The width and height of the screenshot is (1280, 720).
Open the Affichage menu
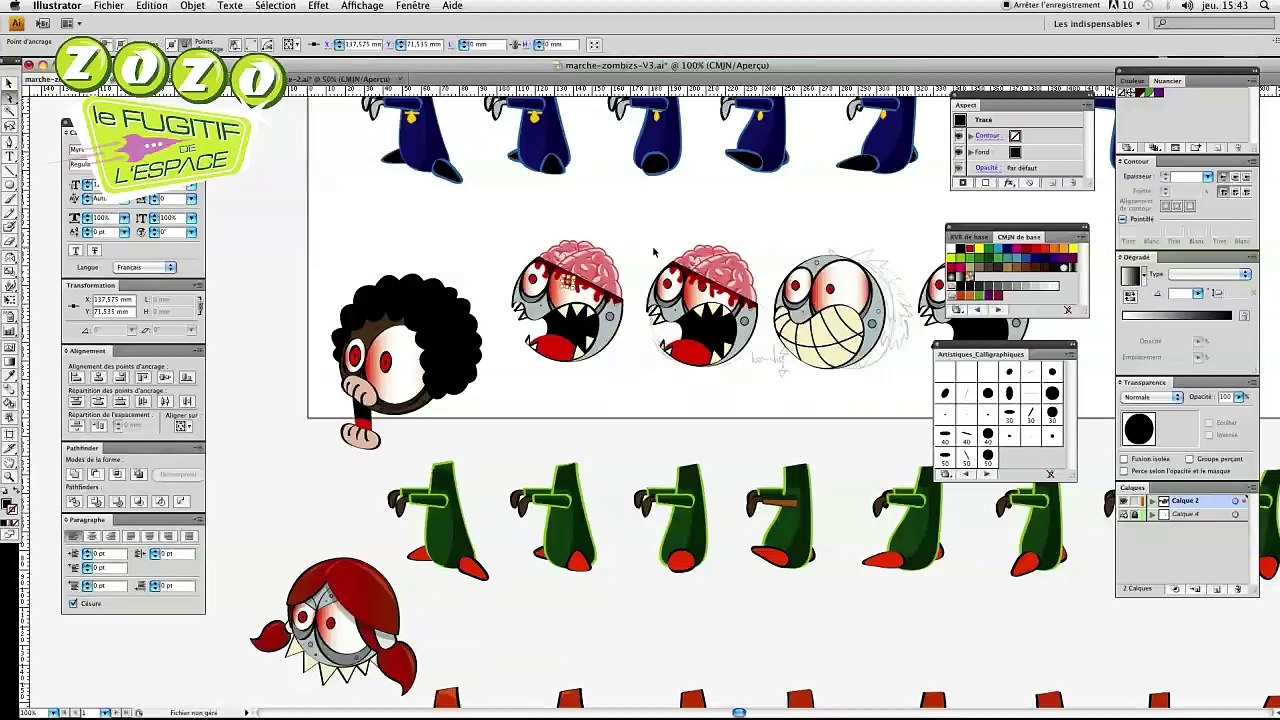point(362,6)
